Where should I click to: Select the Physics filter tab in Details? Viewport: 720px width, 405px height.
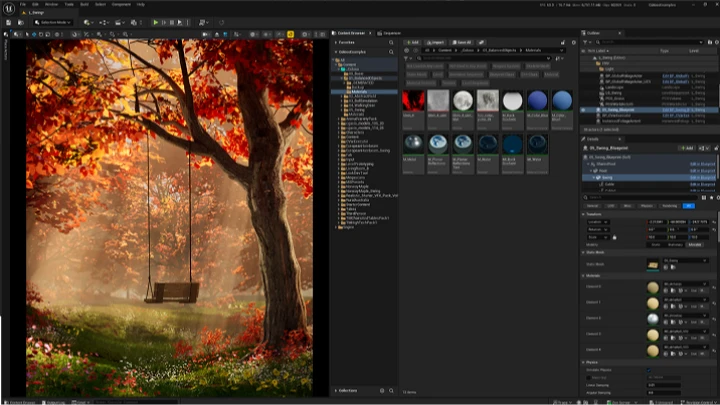pyautogui.click(x=647, y=206)
